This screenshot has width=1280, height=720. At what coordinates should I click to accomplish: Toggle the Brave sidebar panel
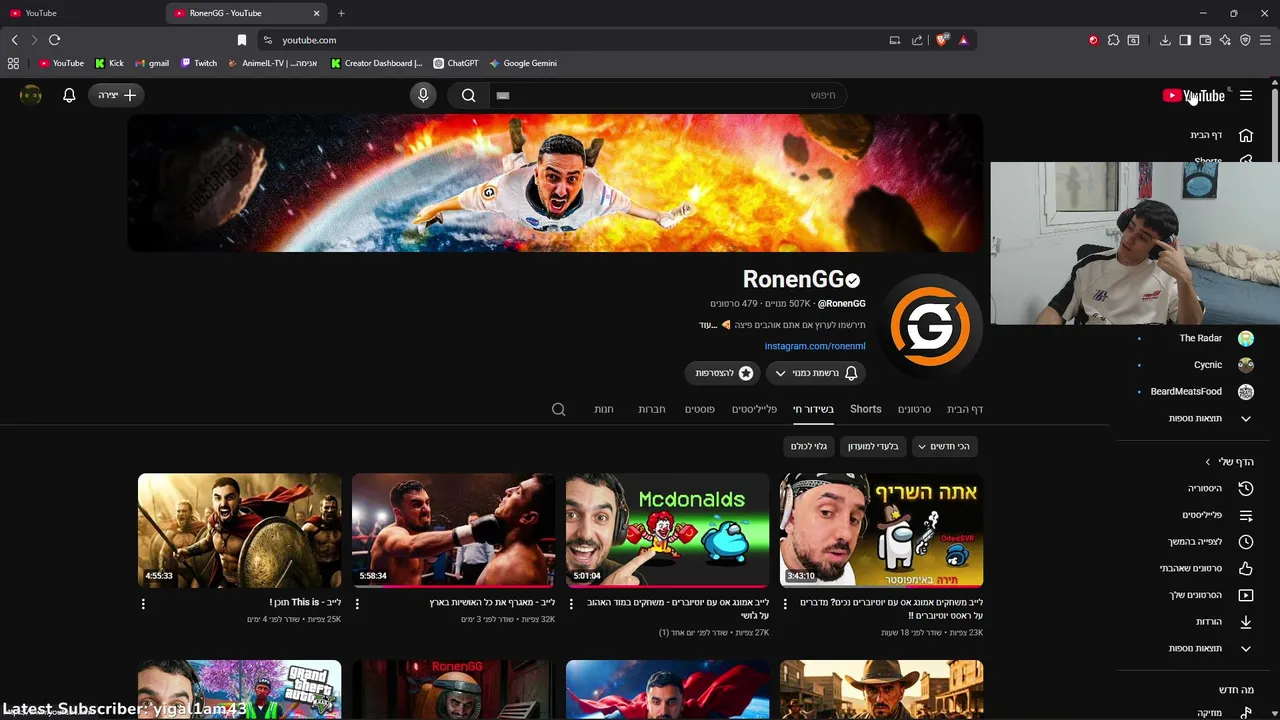(x=1185, y=40)
